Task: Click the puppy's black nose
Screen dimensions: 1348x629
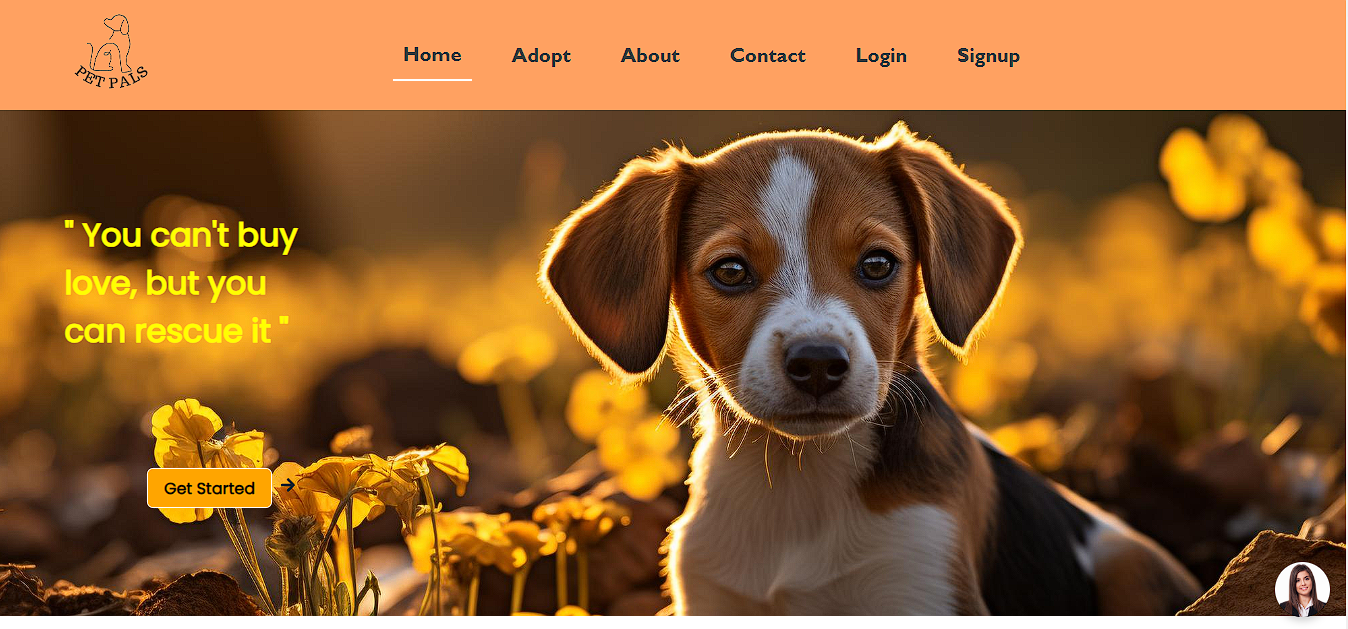Action: coord(817,366)
